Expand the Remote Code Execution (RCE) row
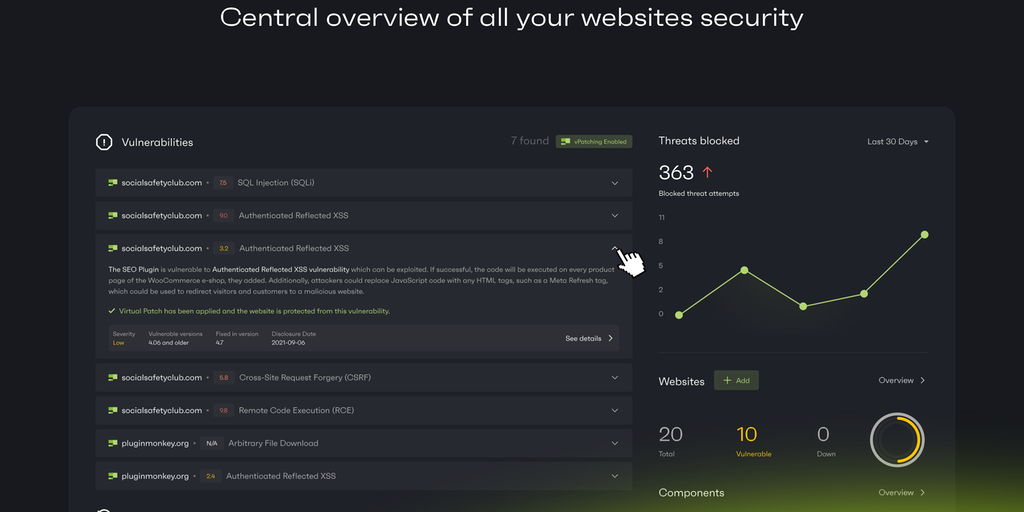This screenshot has height=512, width=1024. (x=615, y=410)
